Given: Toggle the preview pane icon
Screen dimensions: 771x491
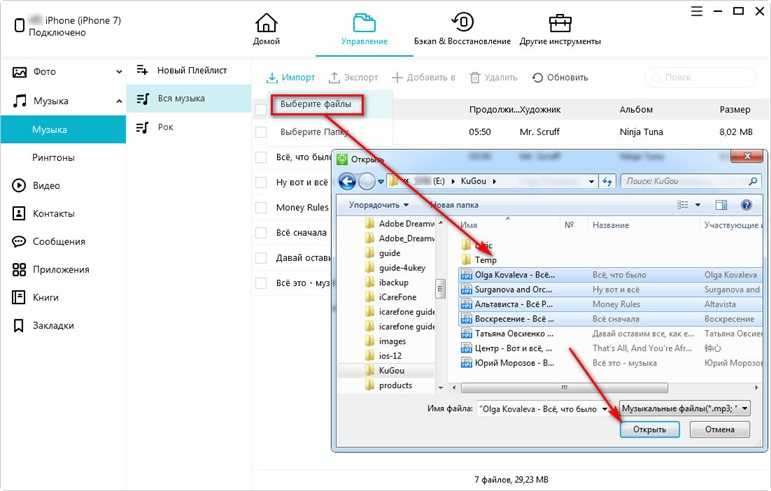Looking at the screenshot, I should [x=721, y=205].
